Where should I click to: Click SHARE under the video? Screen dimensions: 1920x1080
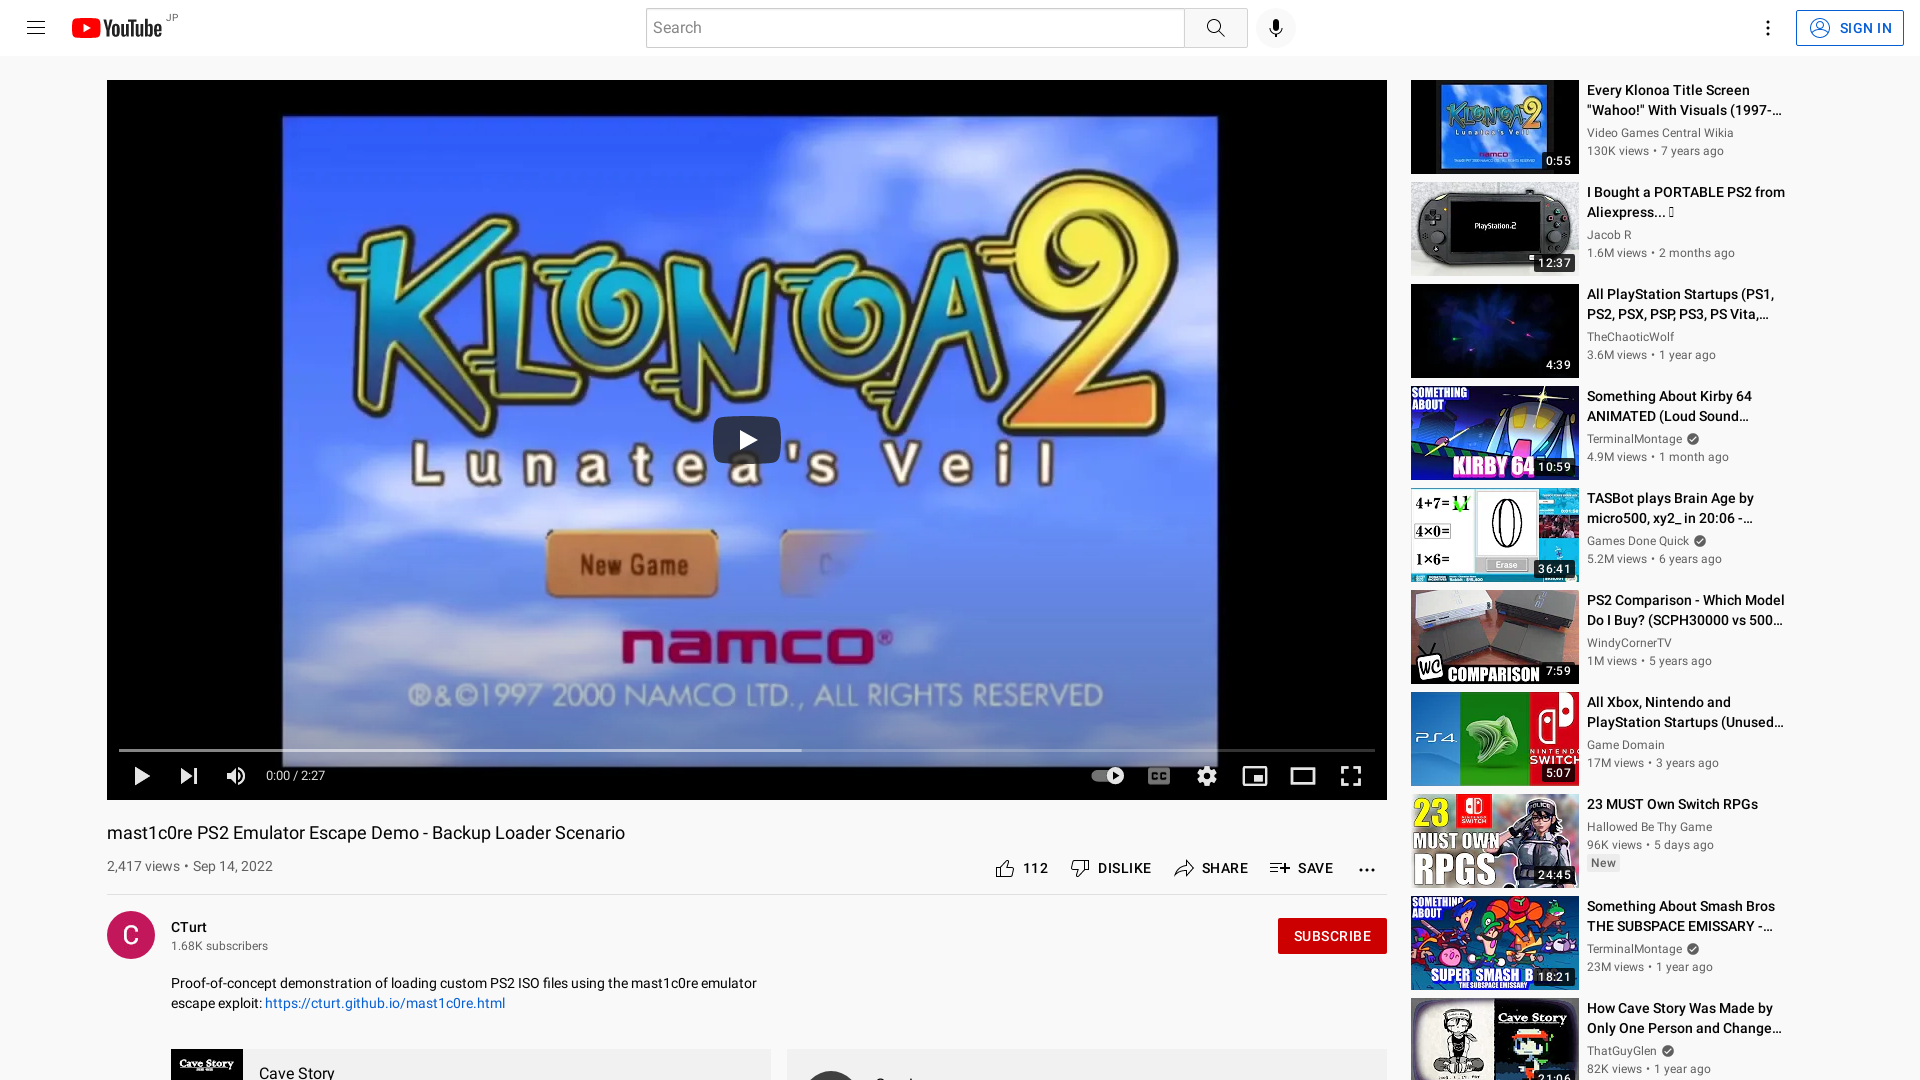1211,868
